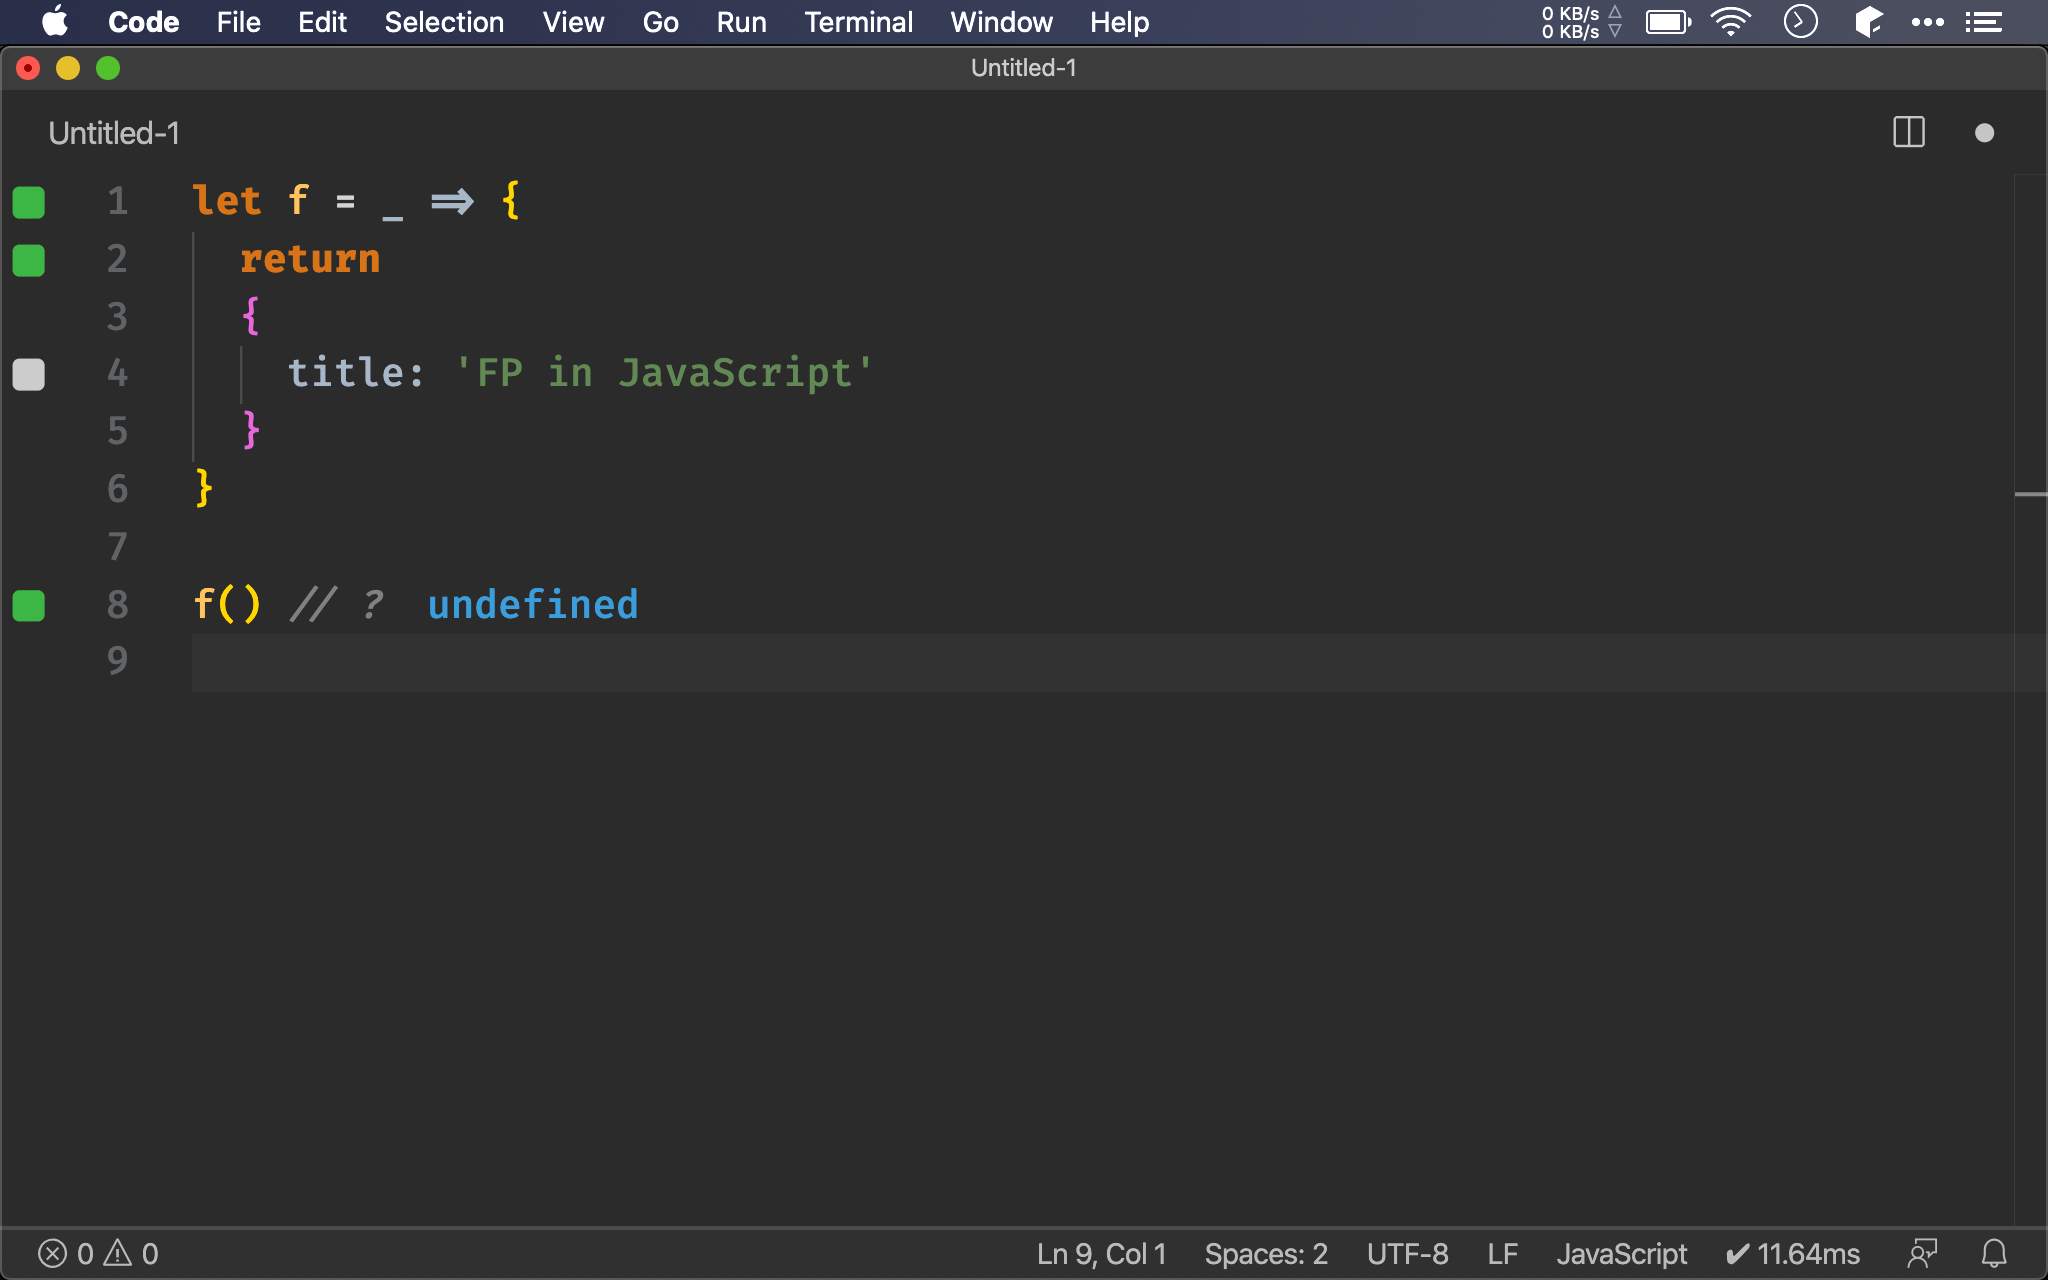Open notifications bell in status bar

coord(1994,1253)
